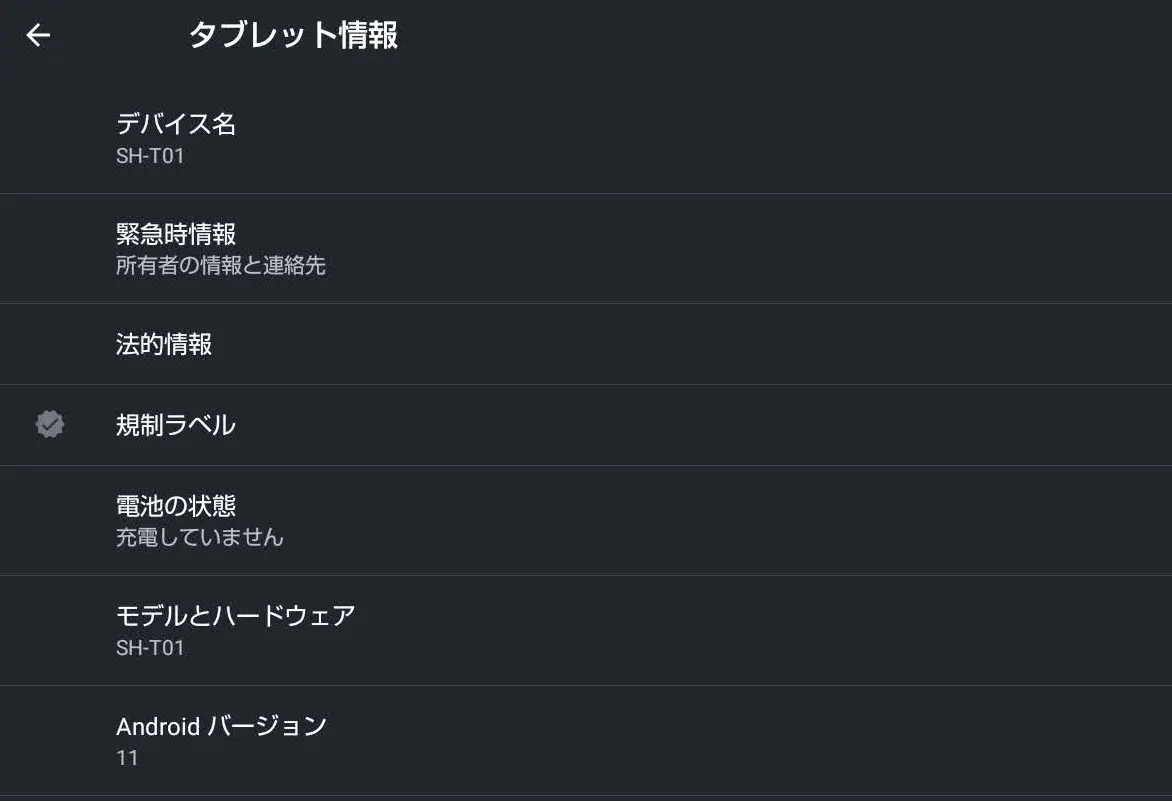This screenshot has height=801, width=1172.
Task: Open モデルとハードウェア details
Action: pyautogui.click(x=586, y=631)
